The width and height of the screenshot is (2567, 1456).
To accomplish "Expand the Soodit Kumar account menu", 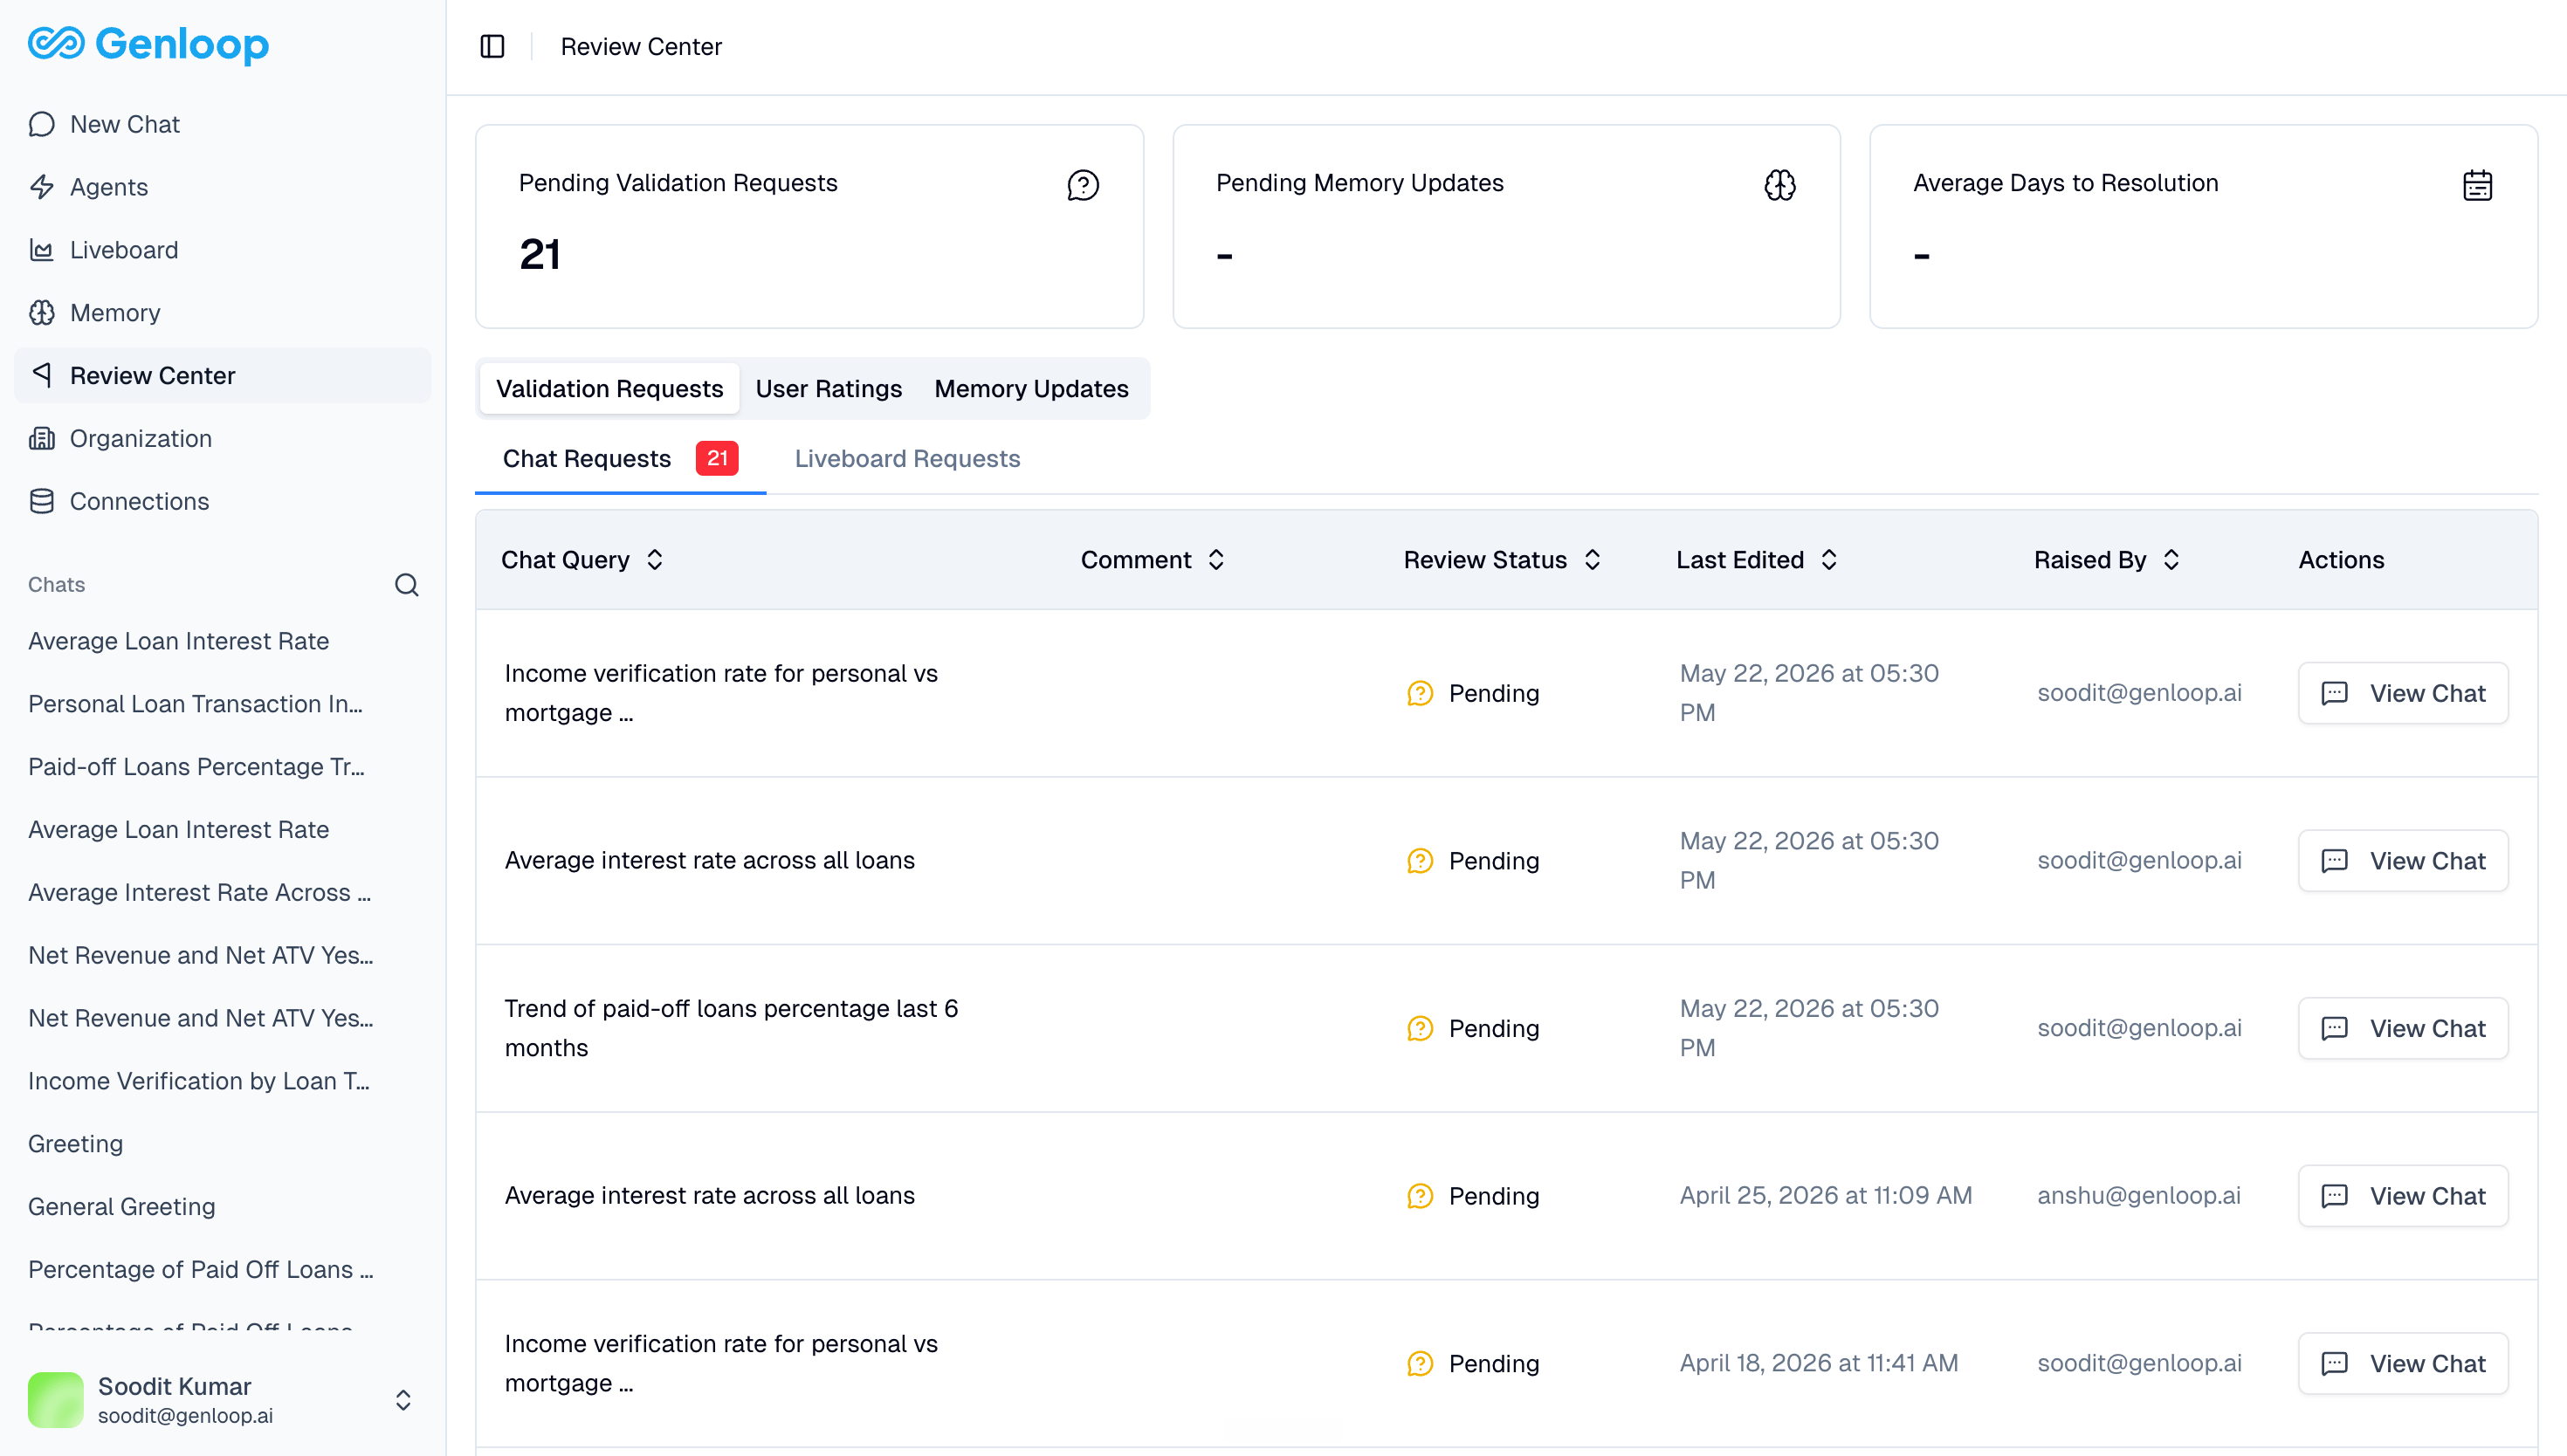I will (x=403, y=1400).
